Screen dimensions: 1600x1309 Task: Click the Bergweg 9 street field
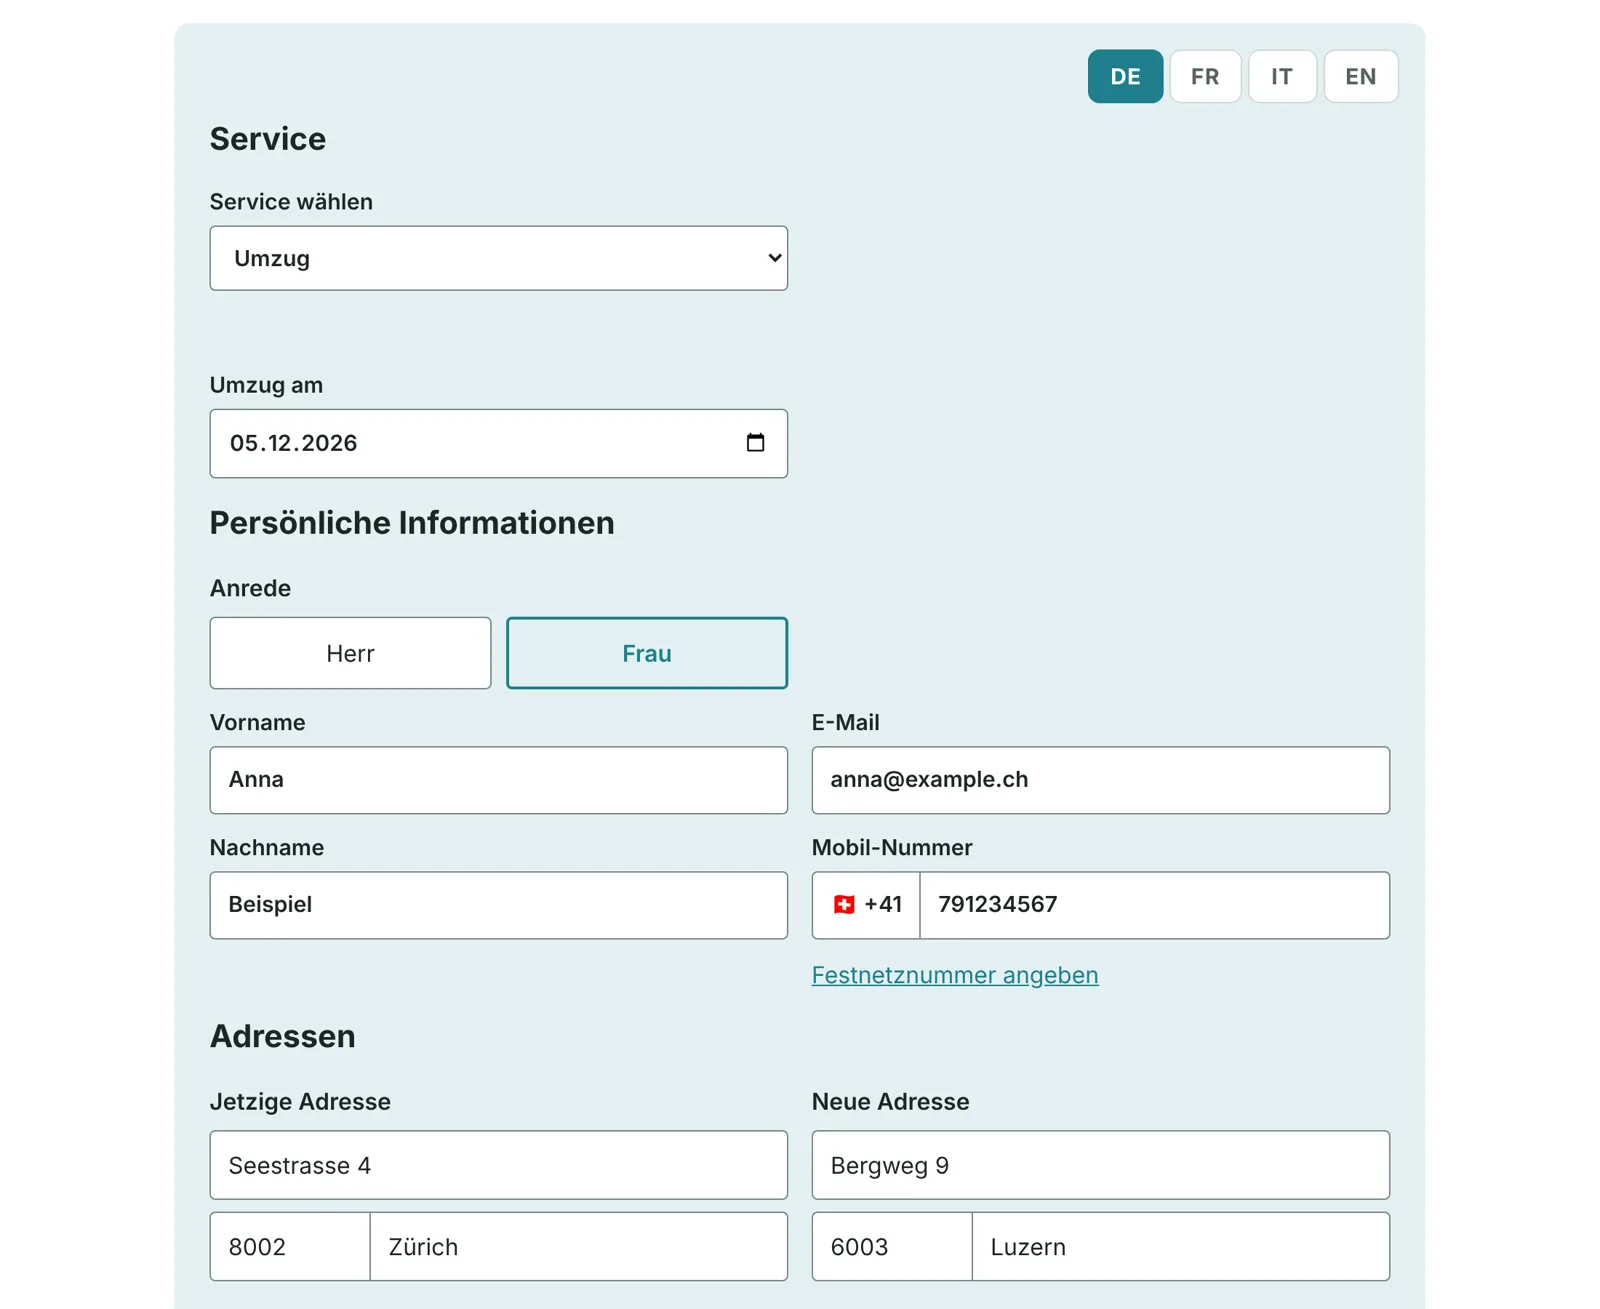tap(1100, 1165)
